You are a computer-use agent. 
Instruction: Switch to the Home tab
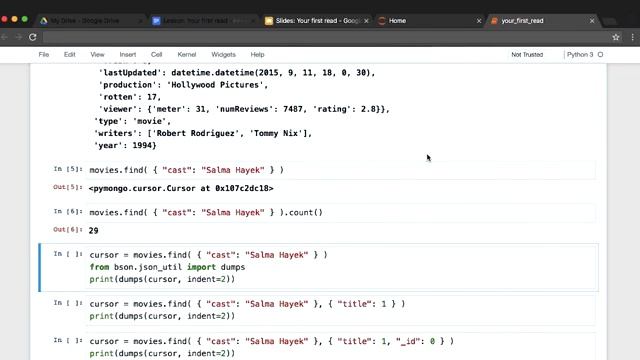click(x=429, y=20)
